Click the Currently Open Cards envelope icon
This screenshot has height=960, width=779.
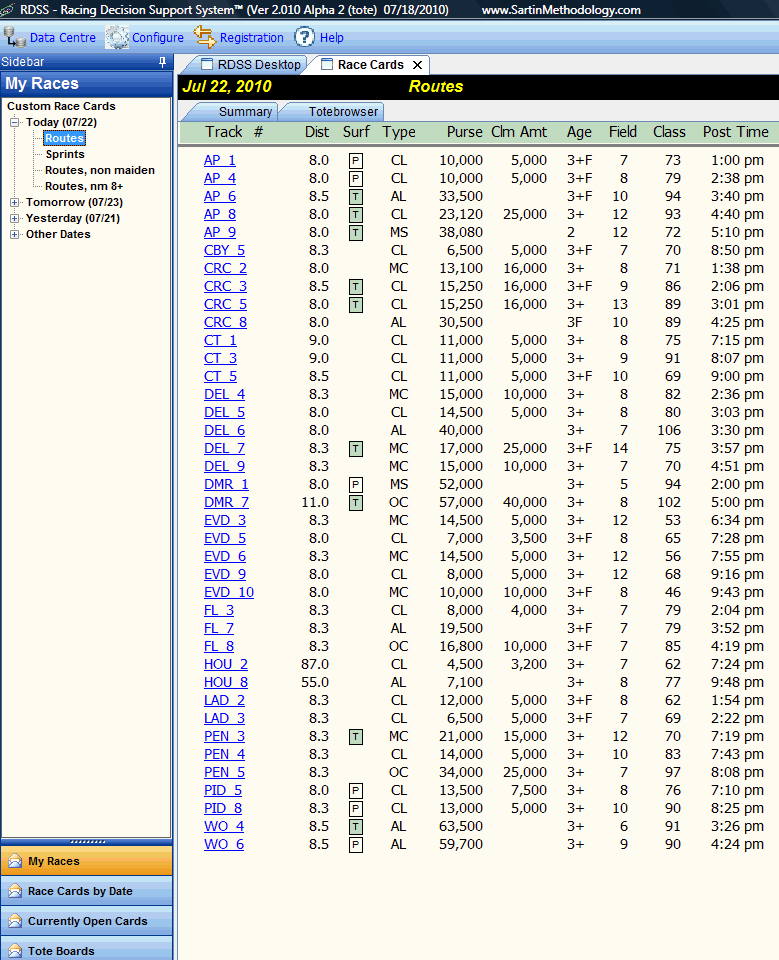coord(15,921)
